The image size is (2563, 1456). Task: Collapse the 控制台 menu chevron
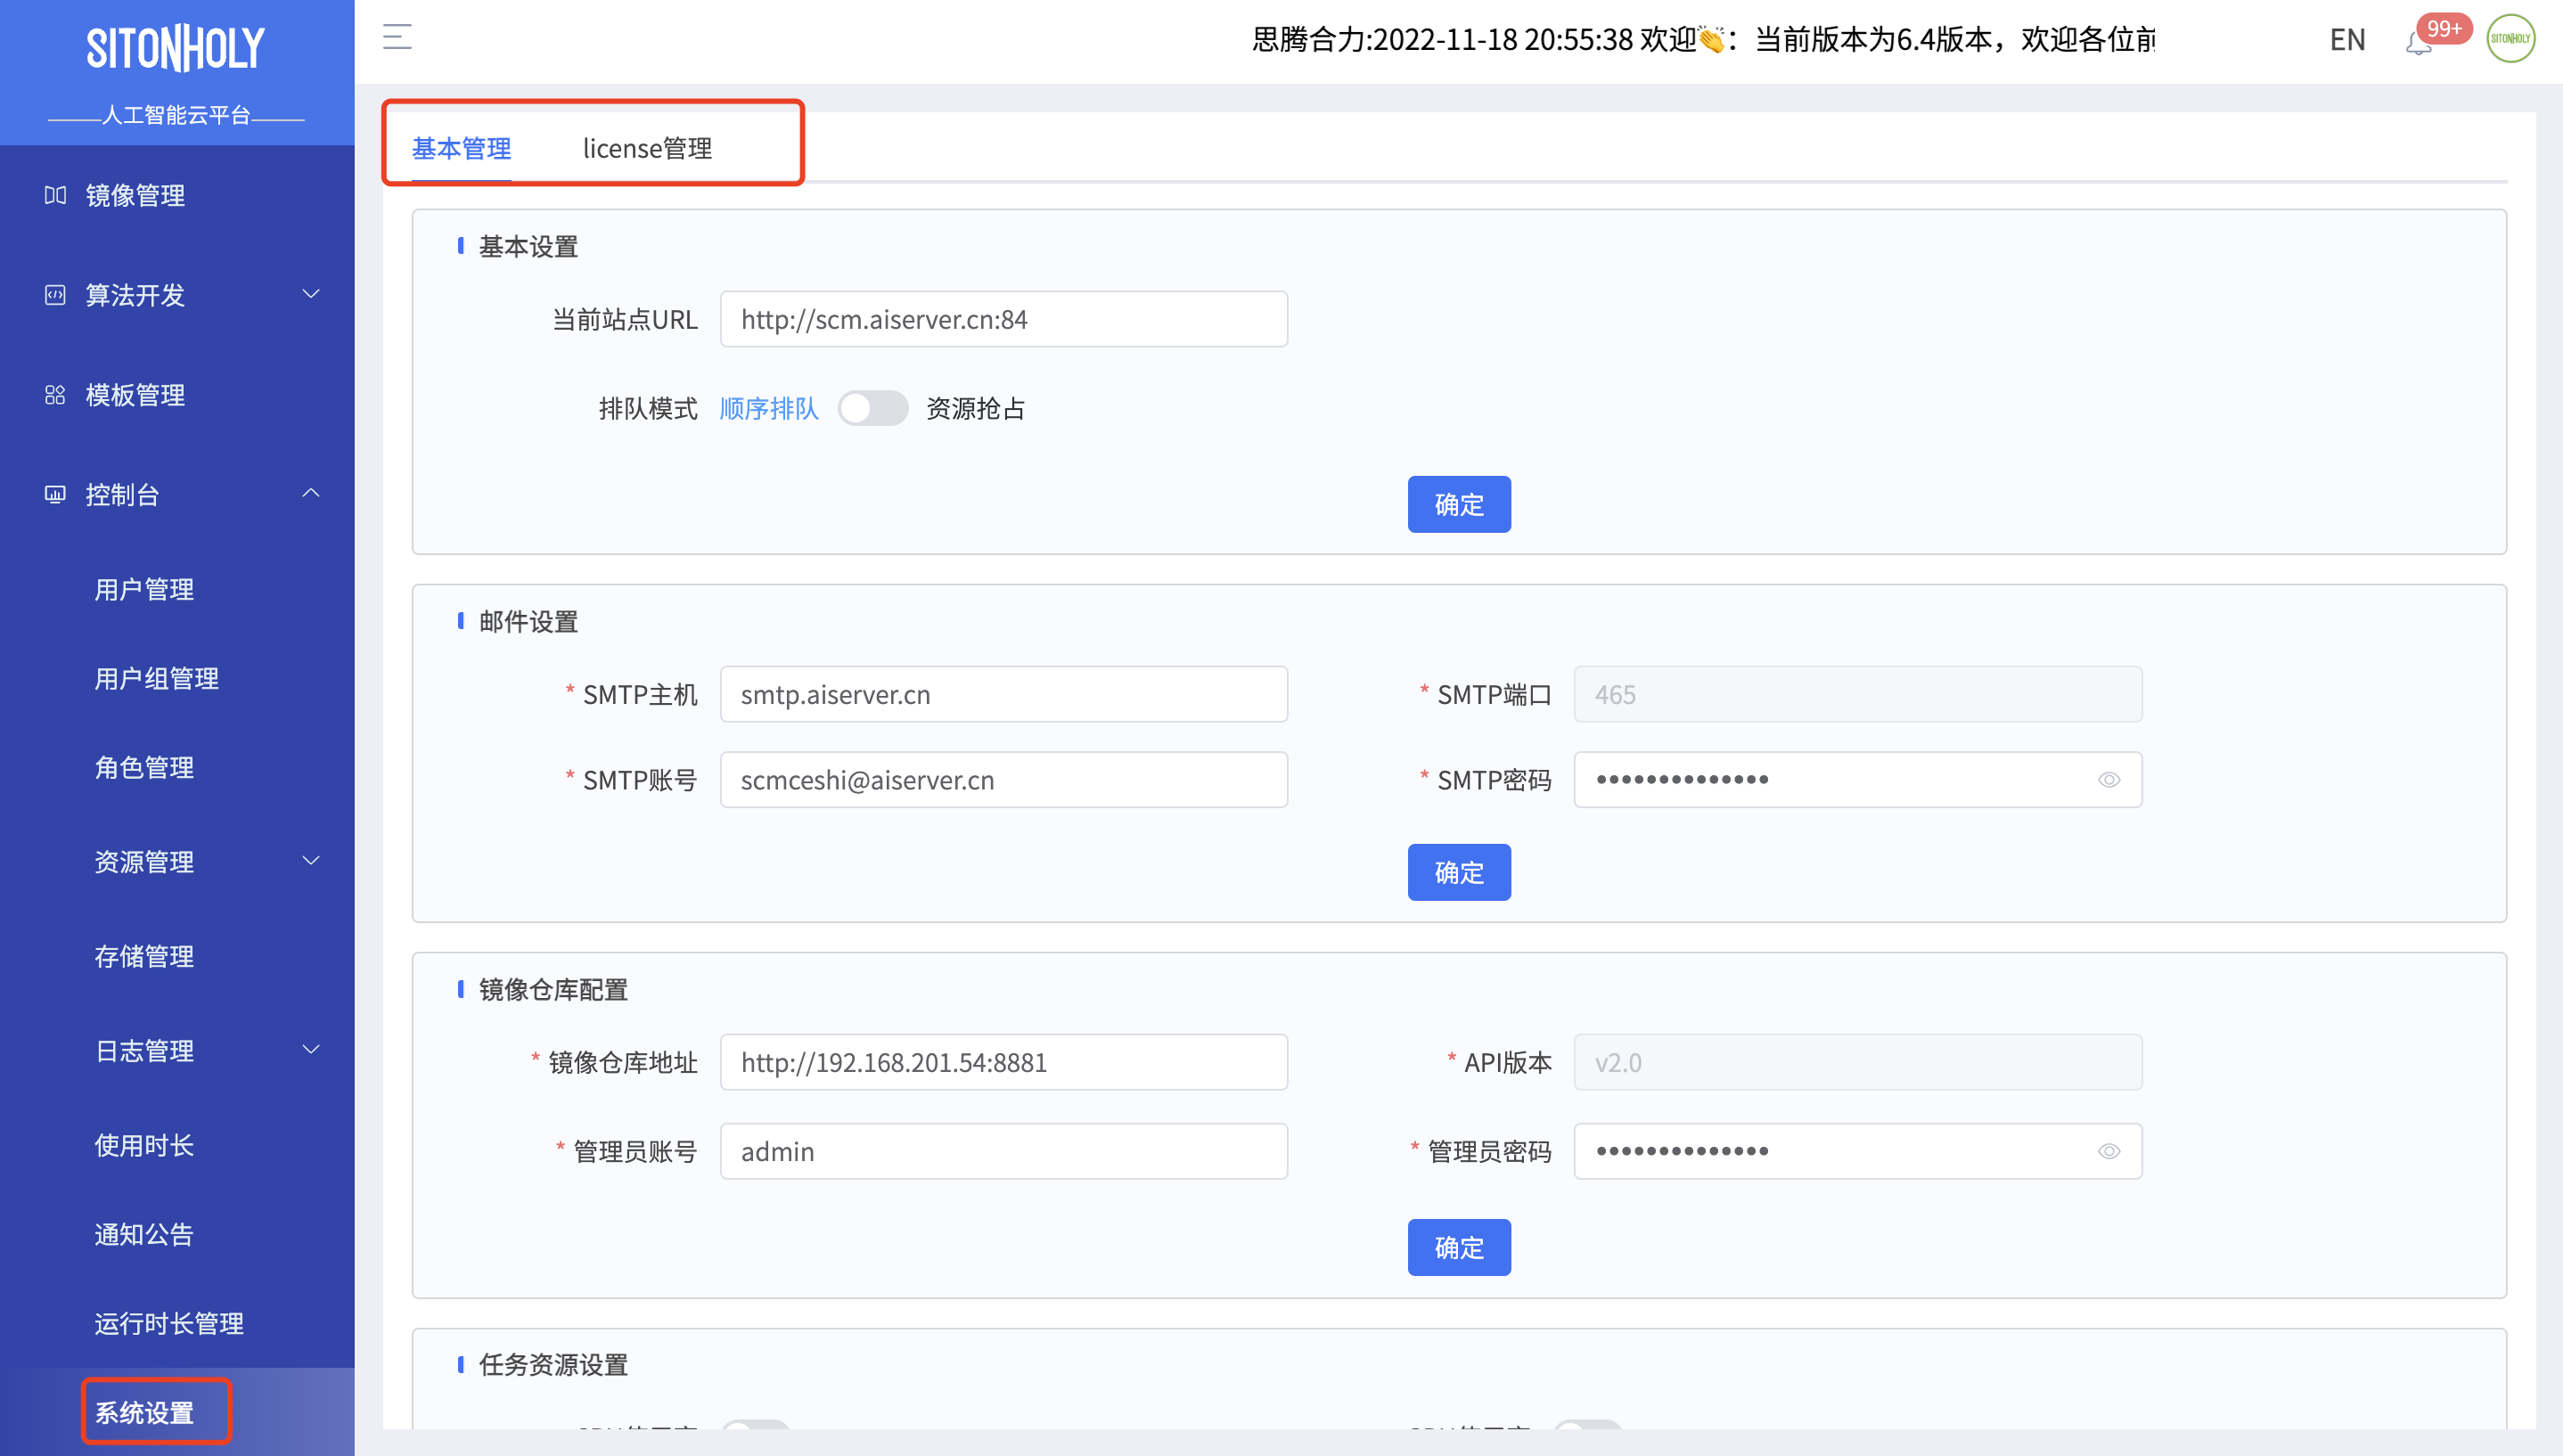[x=311, y=493]
